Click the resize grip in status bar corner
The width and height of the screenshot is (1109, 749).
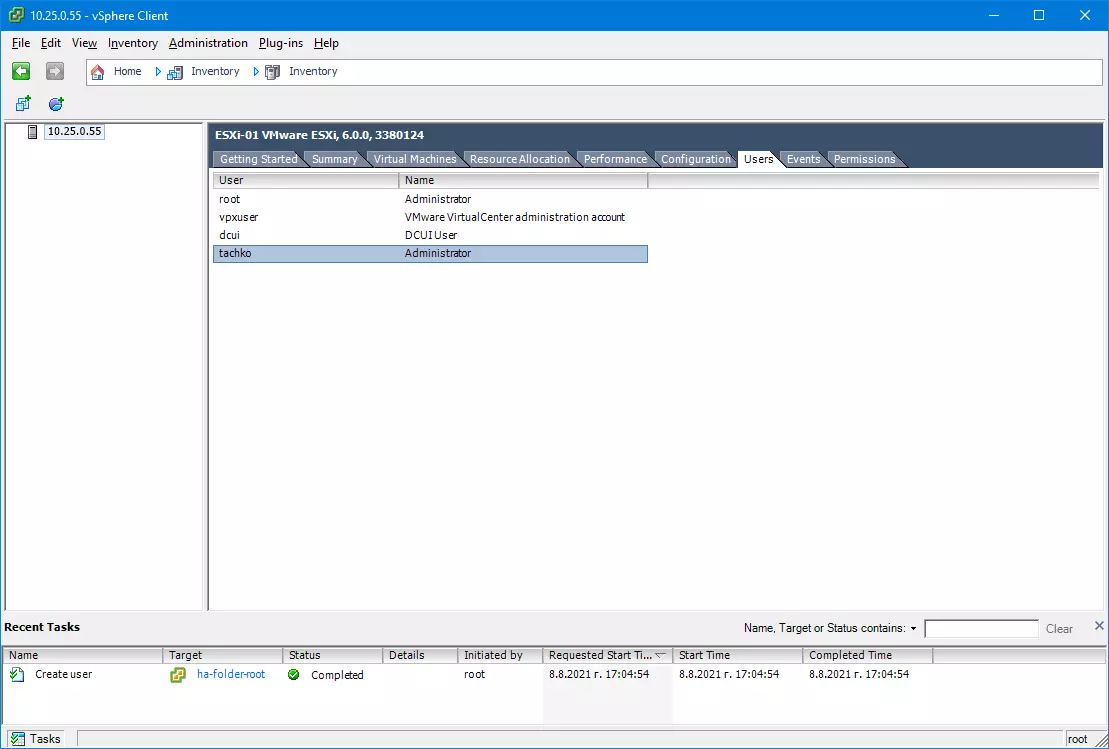click(x=1100, y=740)
